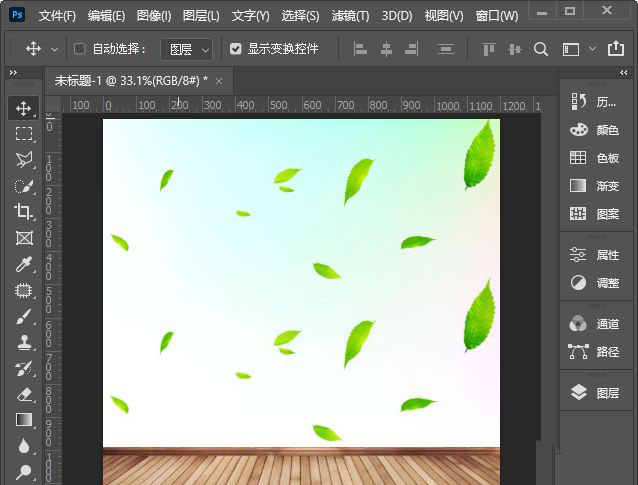Open the 图层 auto-select dropdown

187,49
